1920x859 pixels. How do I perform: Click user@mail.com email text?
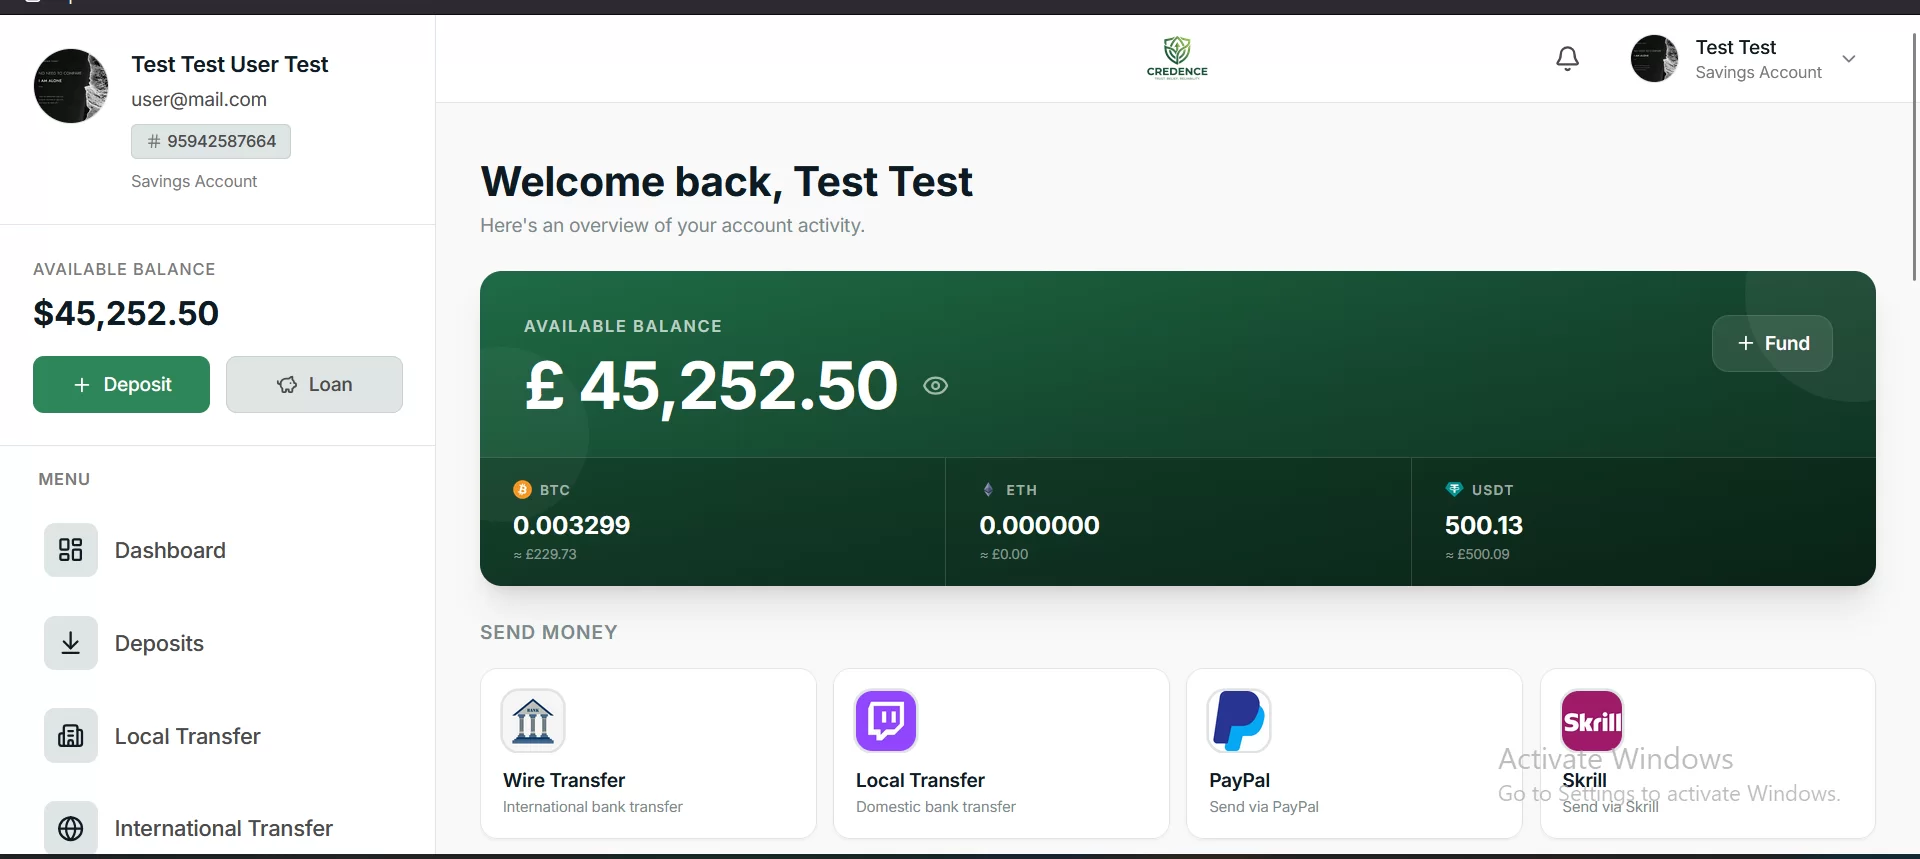(x=199, y=99)
